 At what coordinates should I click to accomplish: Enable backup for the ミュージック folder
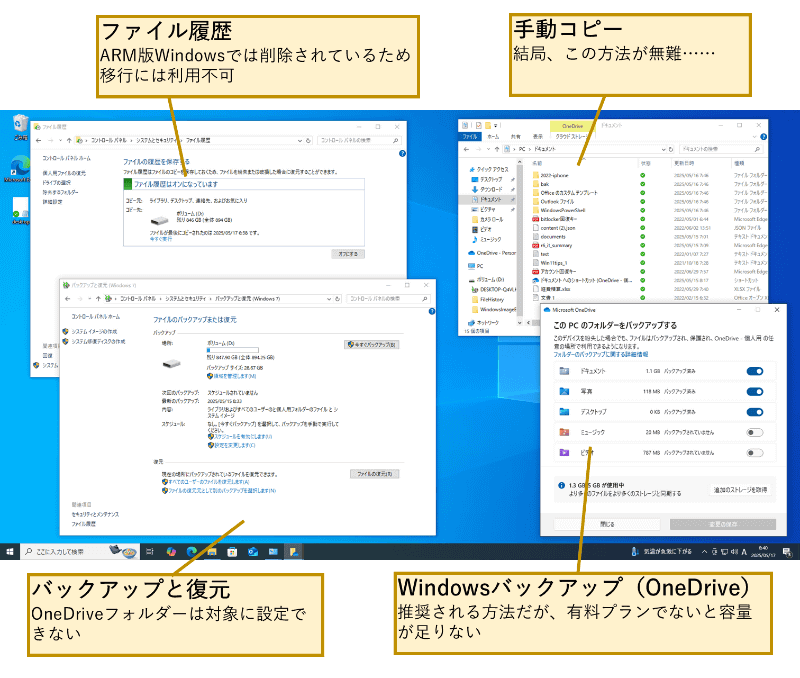coord(755,433)
